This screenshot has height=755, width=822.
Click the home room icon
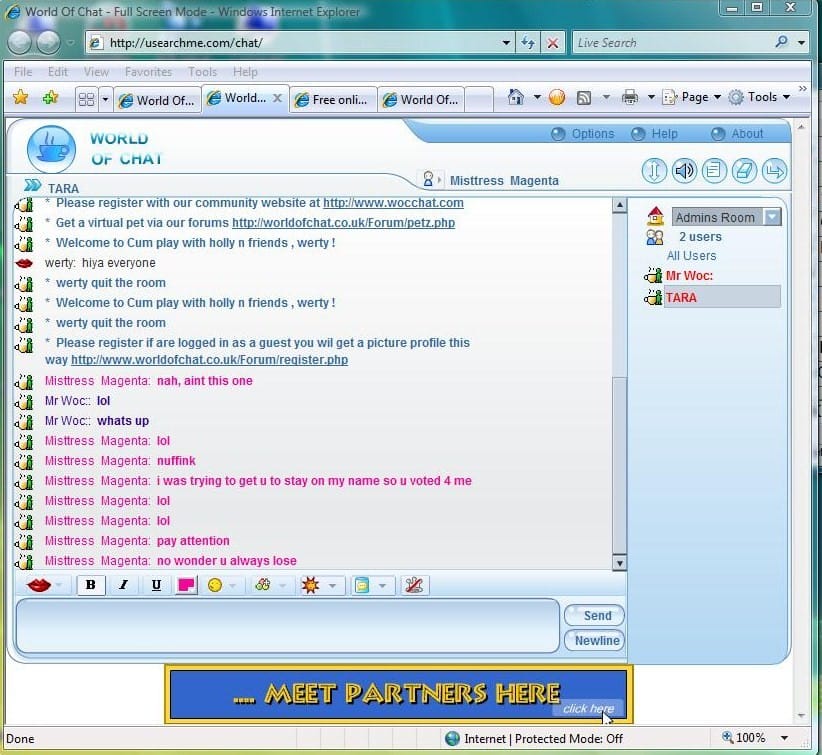coord(655,215)
